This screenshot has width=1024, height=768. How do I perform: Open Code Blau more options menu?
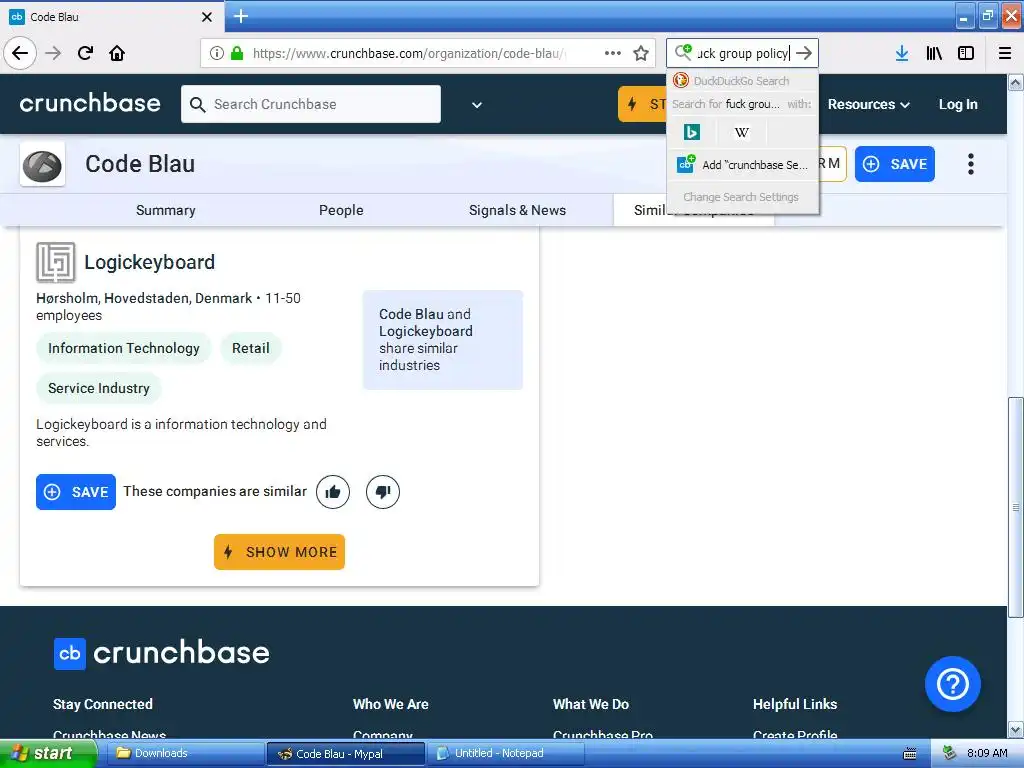971,164
